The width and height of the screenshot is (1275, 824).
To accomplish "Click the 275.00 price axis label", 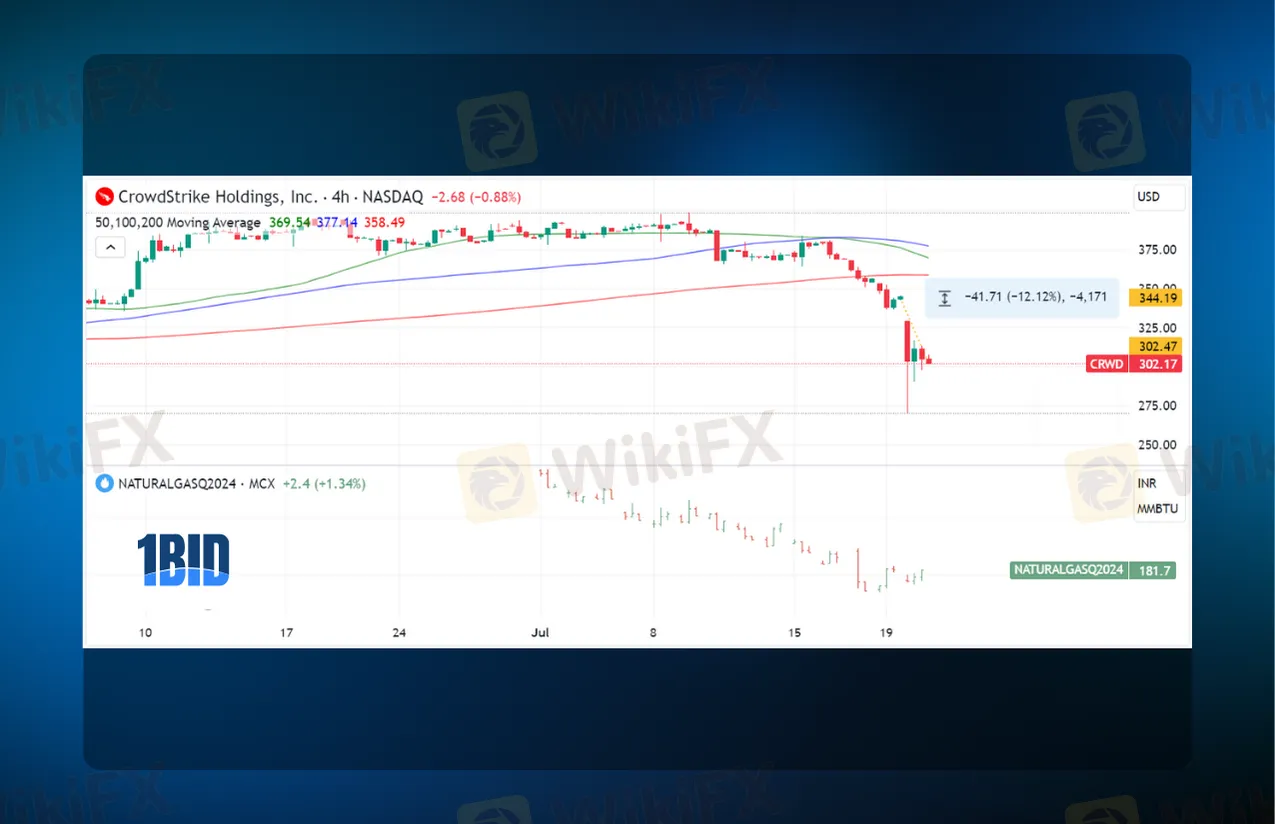I will [1157, 406].
